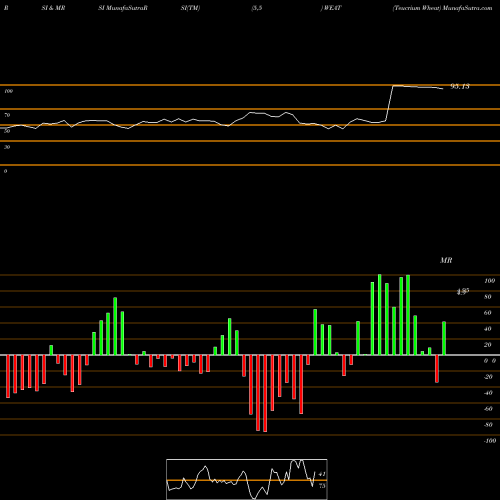Screen dimensions: 500x500
Task: Click the MR axis label 80
Action: pyautogui.click(x=488, y=297)
